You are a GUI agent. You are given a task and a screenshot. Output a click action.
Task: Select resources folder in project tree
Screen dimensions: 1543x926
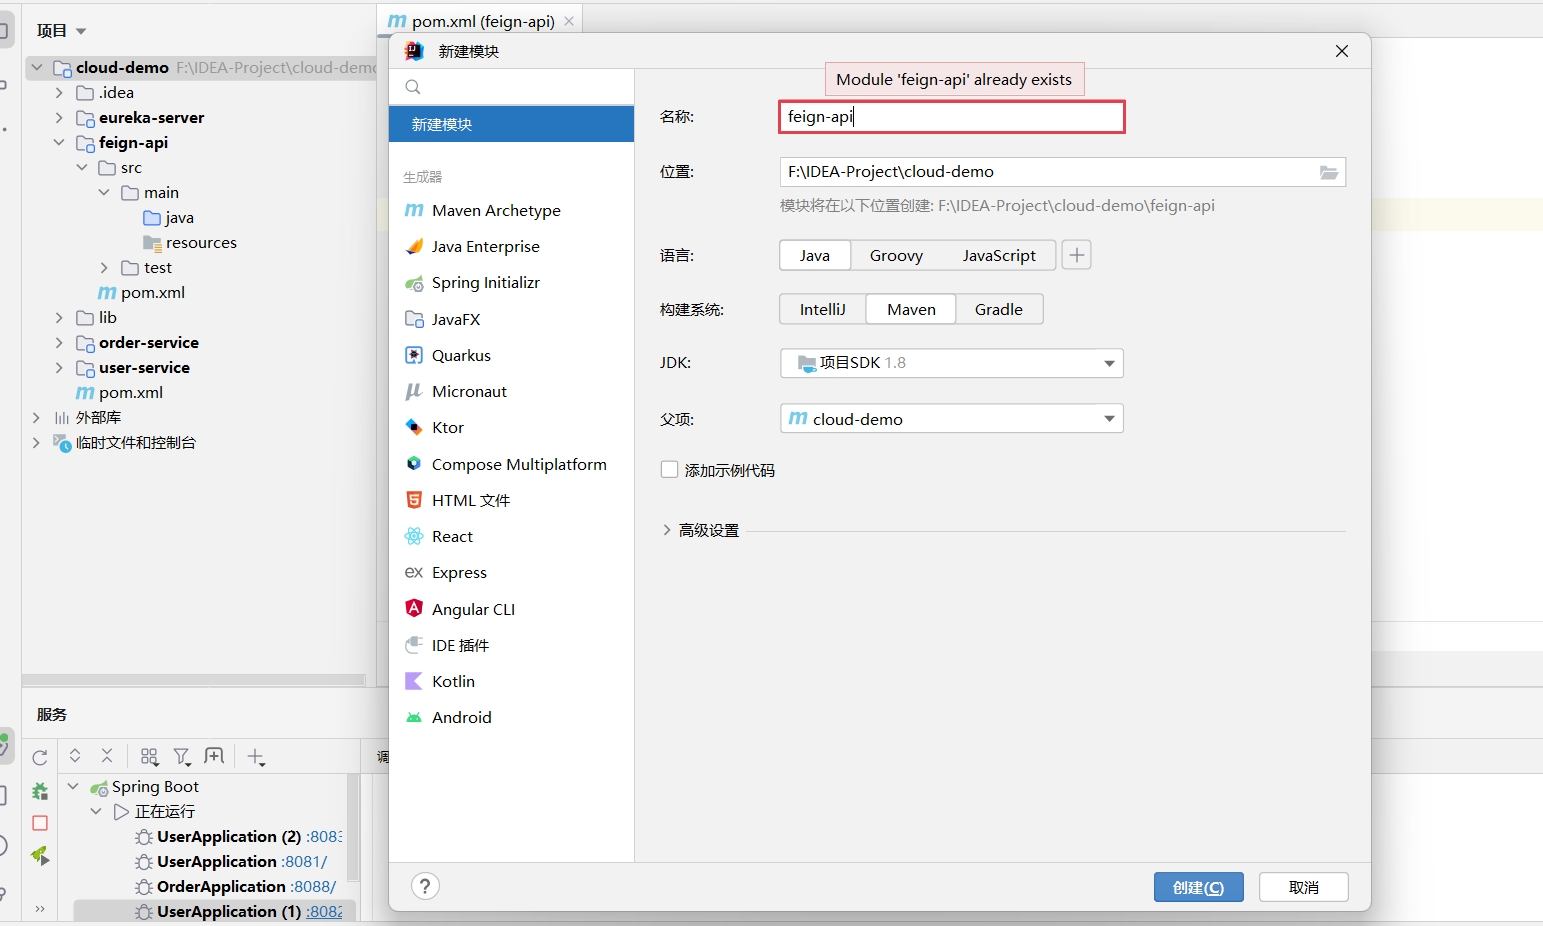pos(189,242)
